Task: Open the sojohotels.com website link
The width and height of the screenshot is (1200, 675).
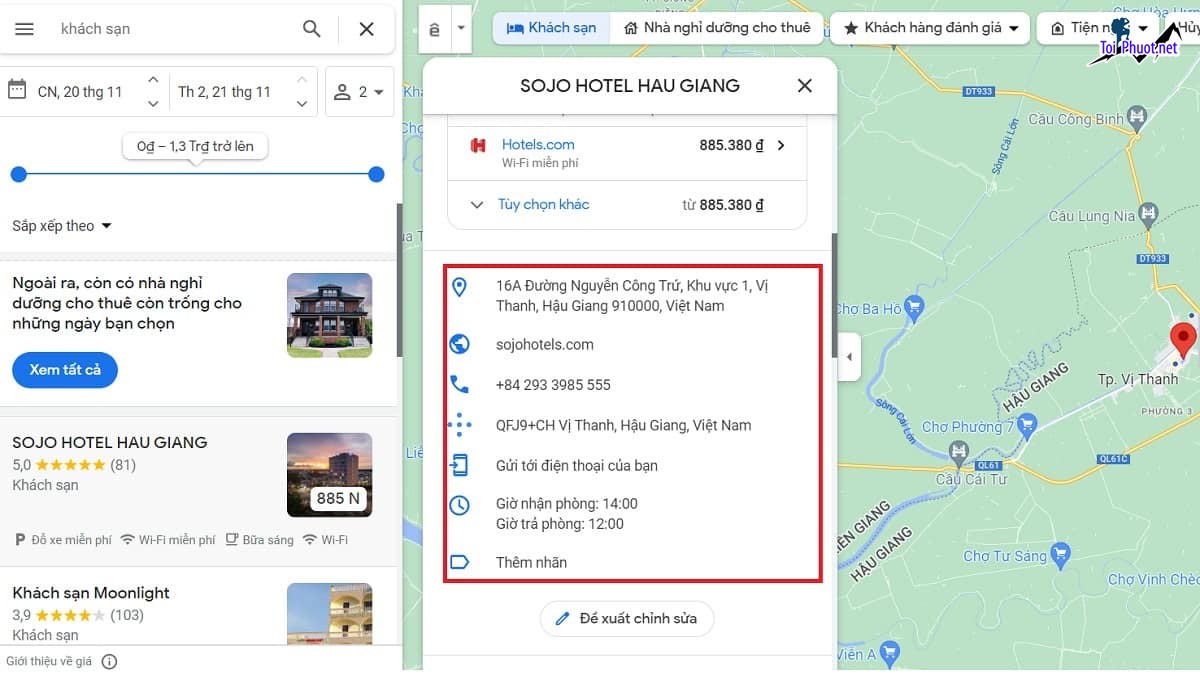Action: tap(545, 345)
